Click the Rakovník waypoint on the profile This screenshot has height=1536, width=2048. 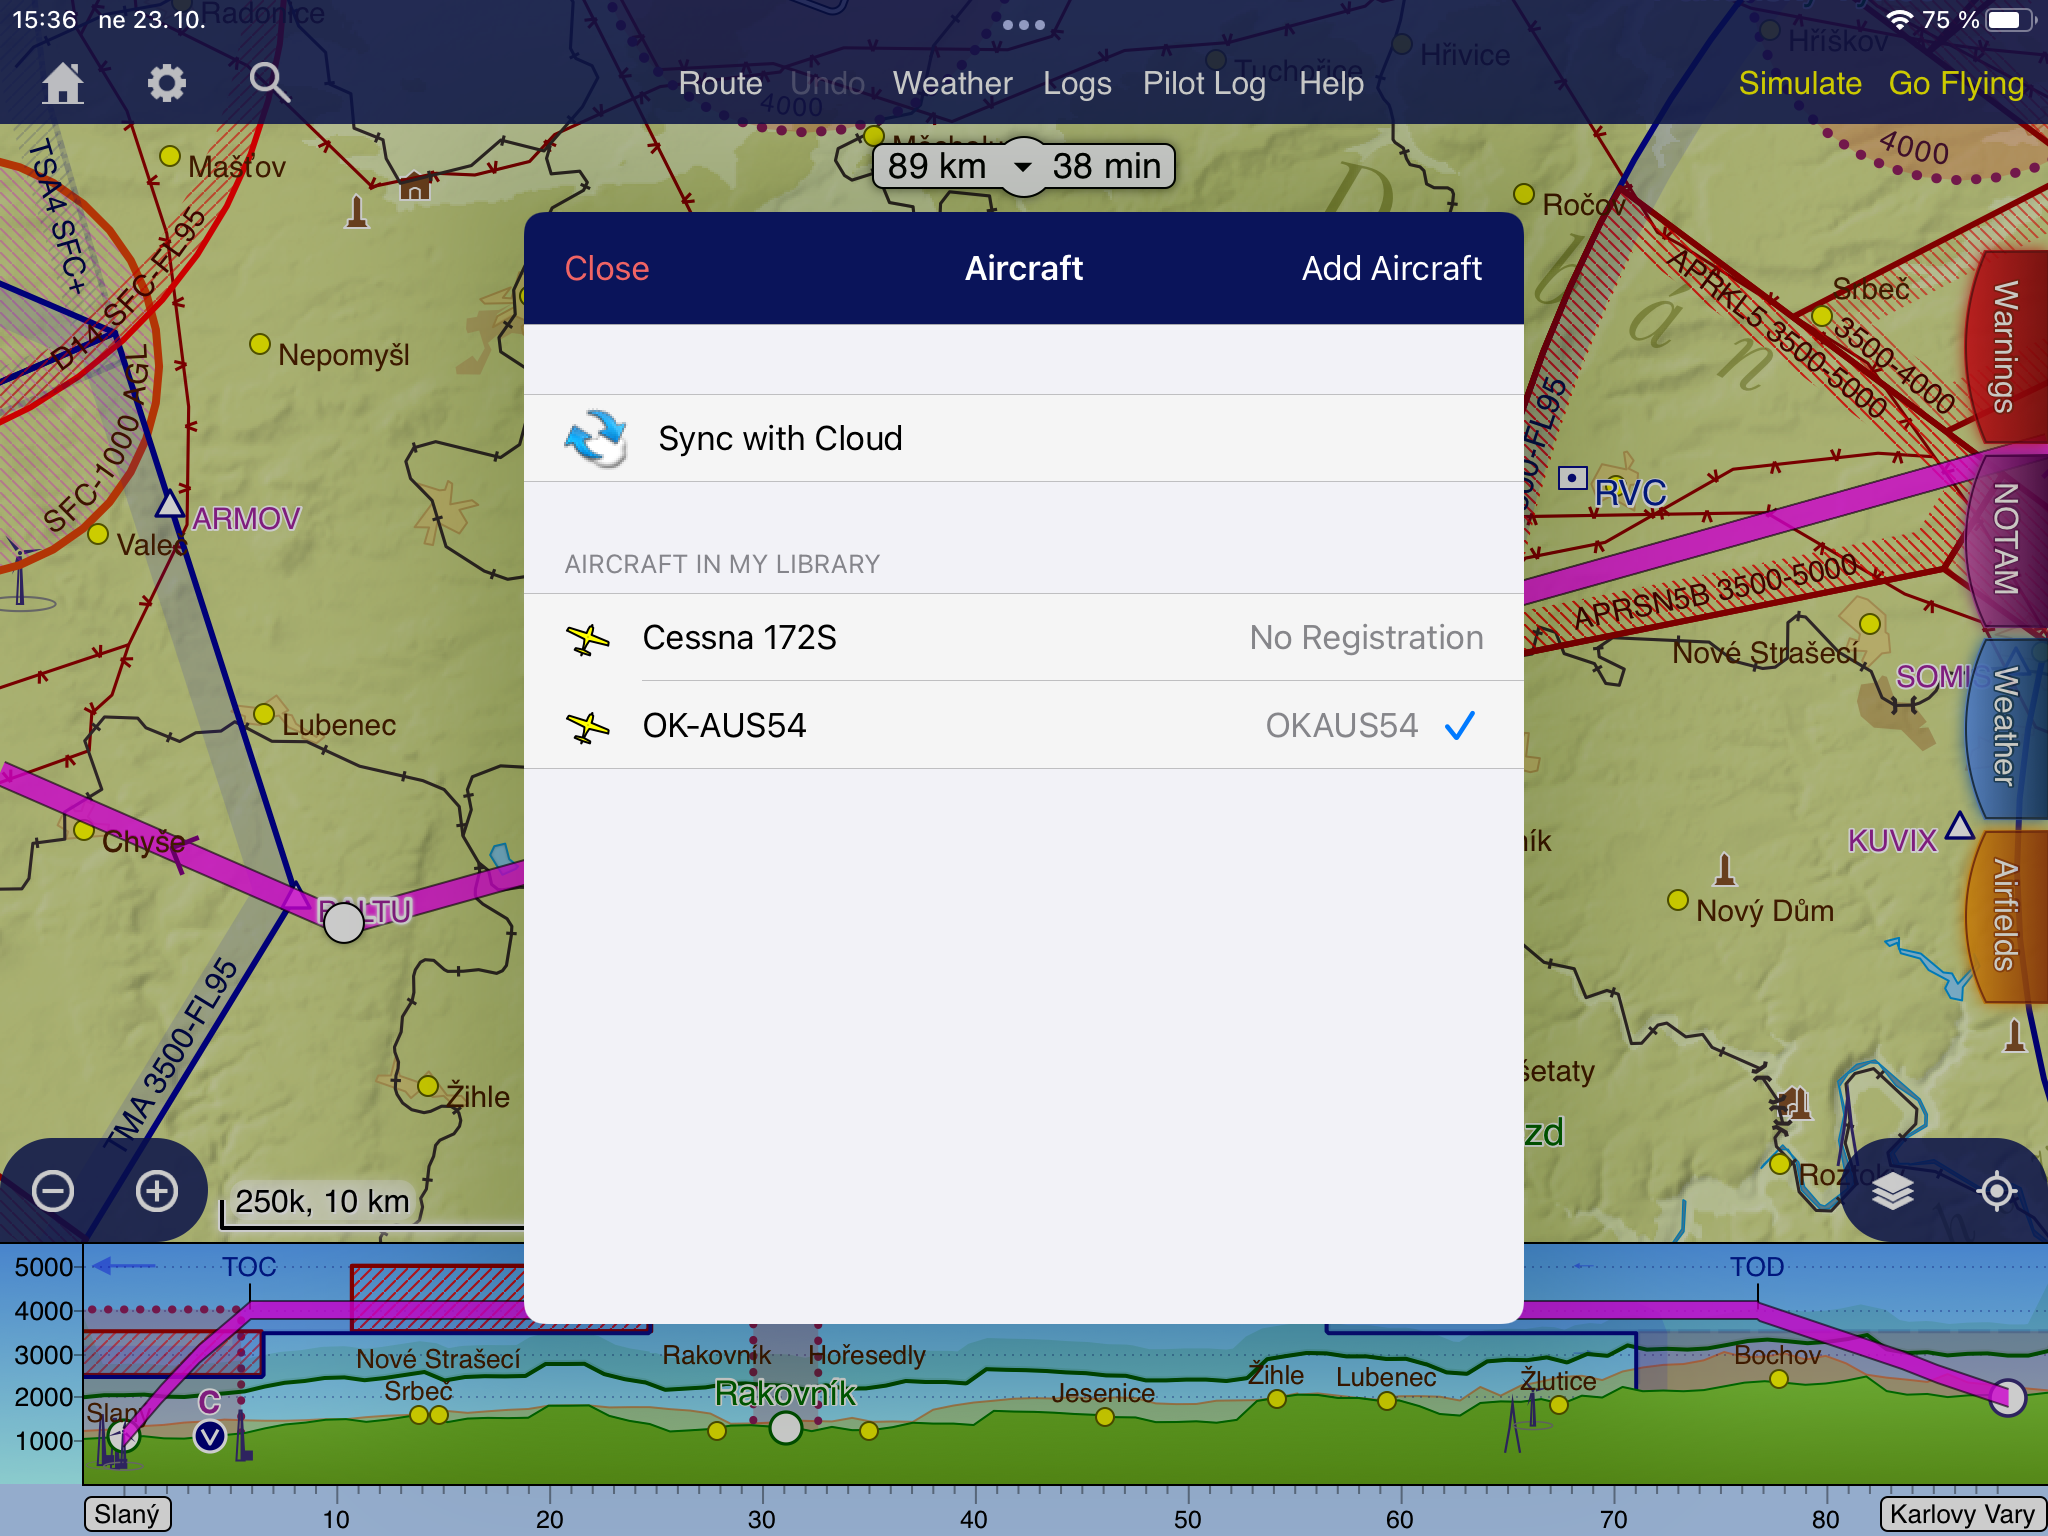point(786,1427)
